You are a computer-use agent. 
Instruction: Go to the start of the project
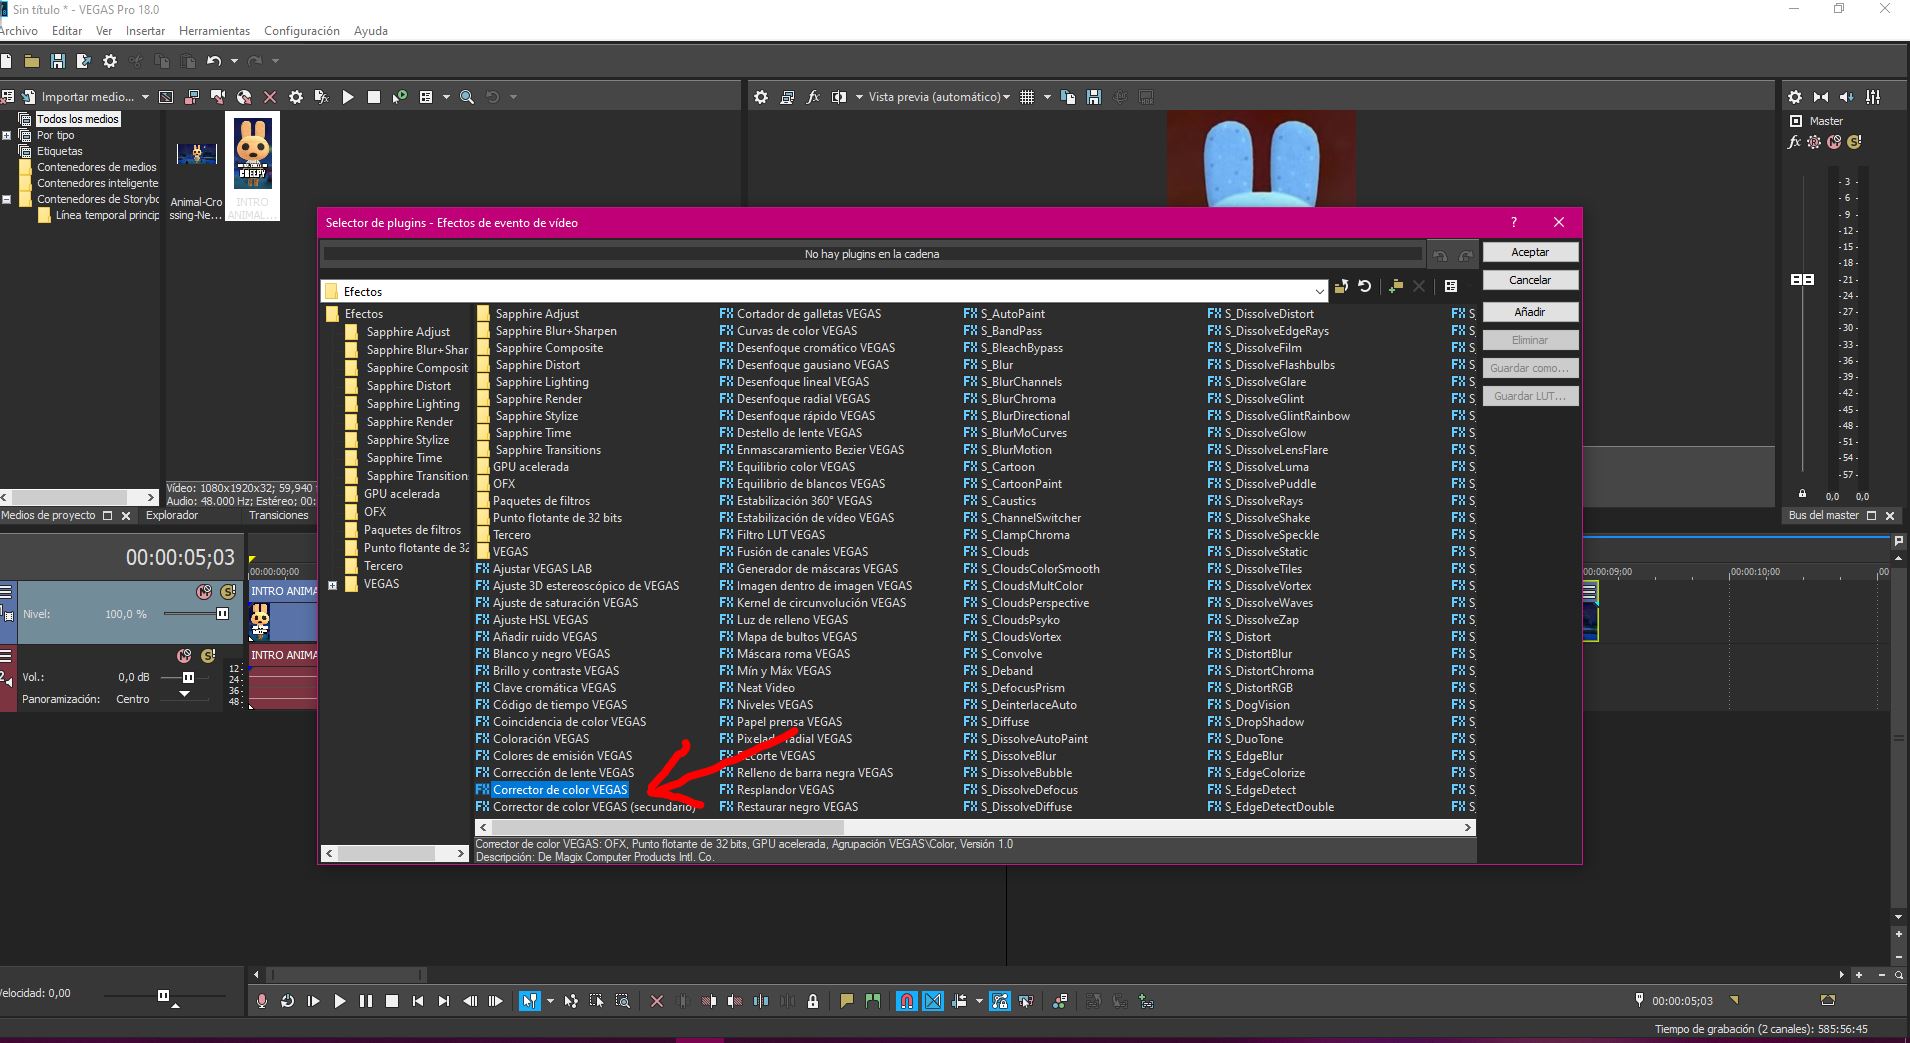pyautogui.click(x=418, y=1001)
